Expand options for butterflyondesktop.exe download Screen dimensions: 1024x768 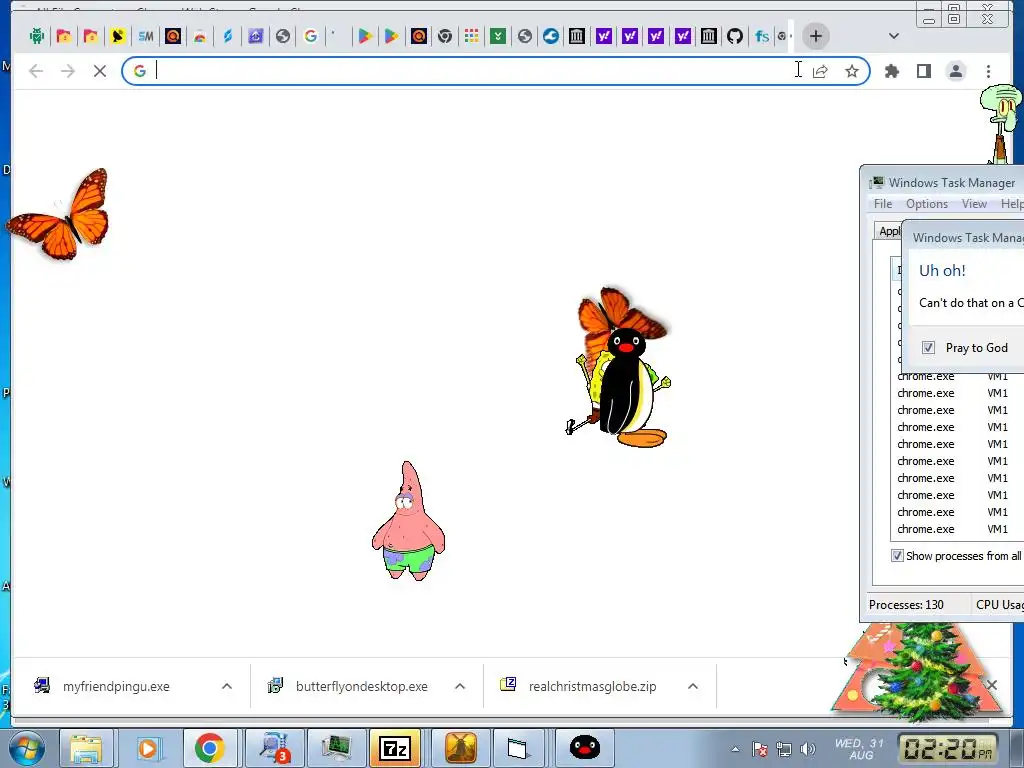pos(460,686)
